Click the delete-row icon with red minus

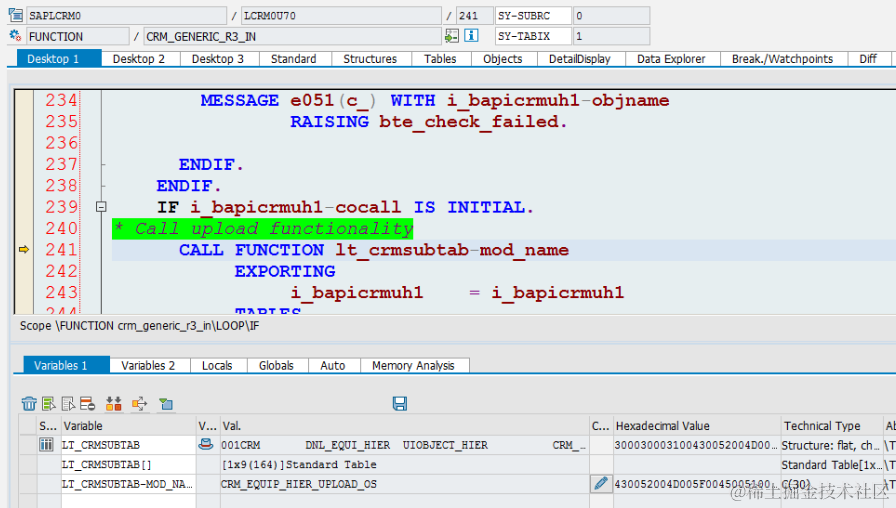(87, 404)
